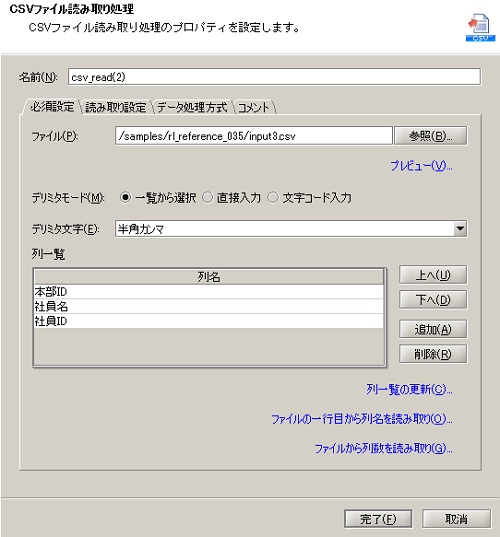
Task: Open the プレビュー(V) link
Action: pyautogui.click(x=421, y=166)
